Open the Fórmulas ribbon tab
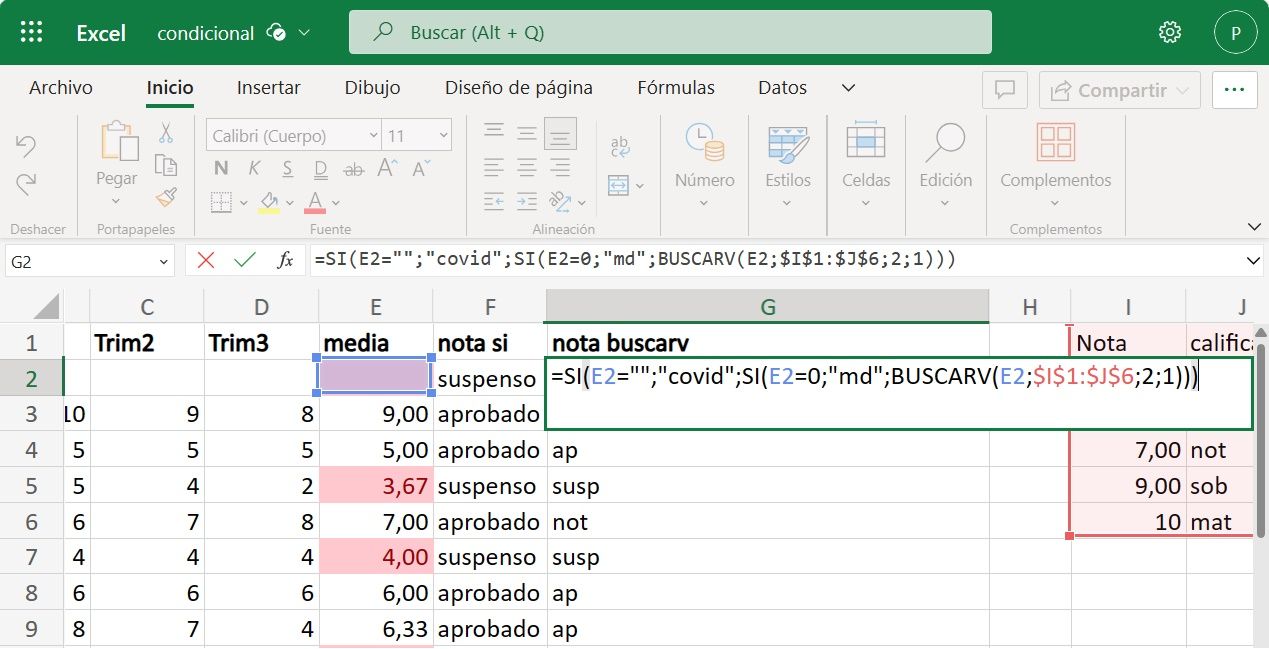Viewport: 1269px width, 649px height. [x=675, y=88]
